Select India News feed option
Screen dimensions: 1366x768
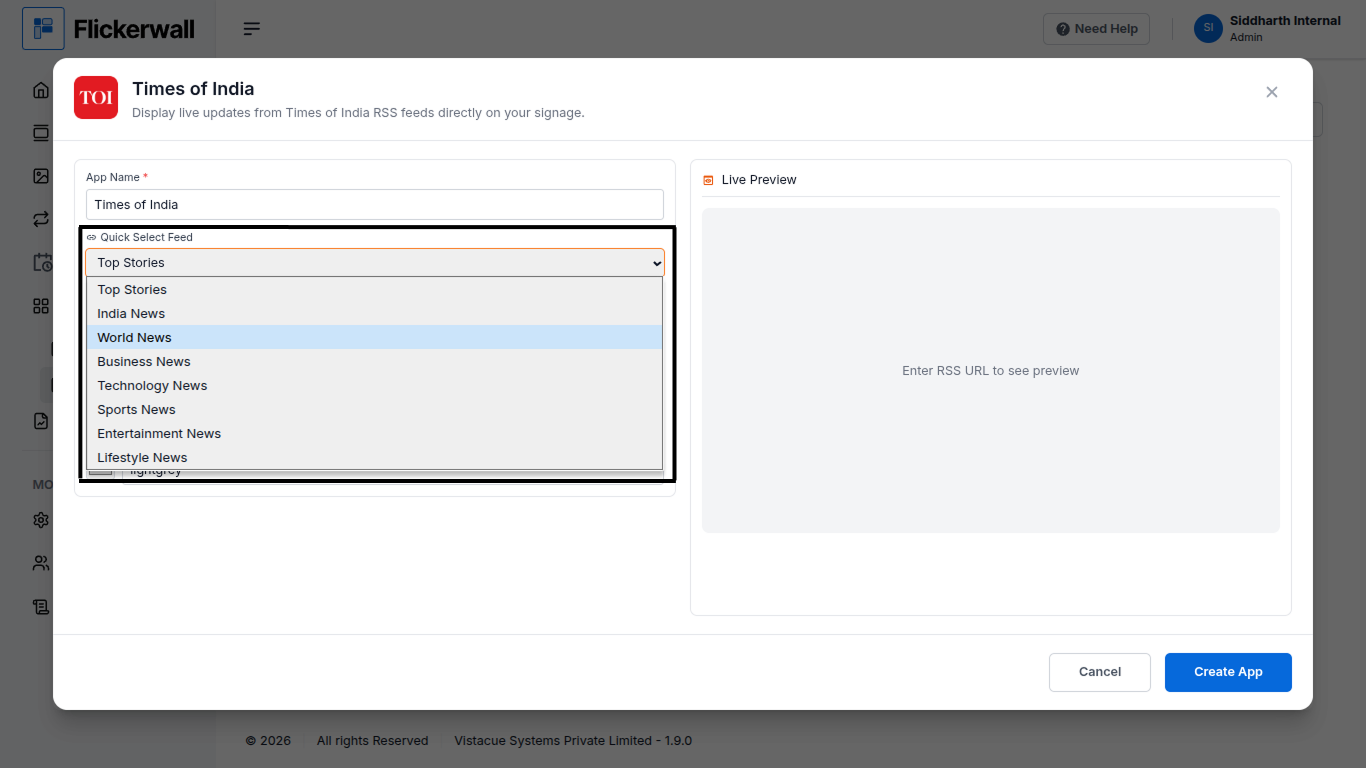tap(374, 314)
